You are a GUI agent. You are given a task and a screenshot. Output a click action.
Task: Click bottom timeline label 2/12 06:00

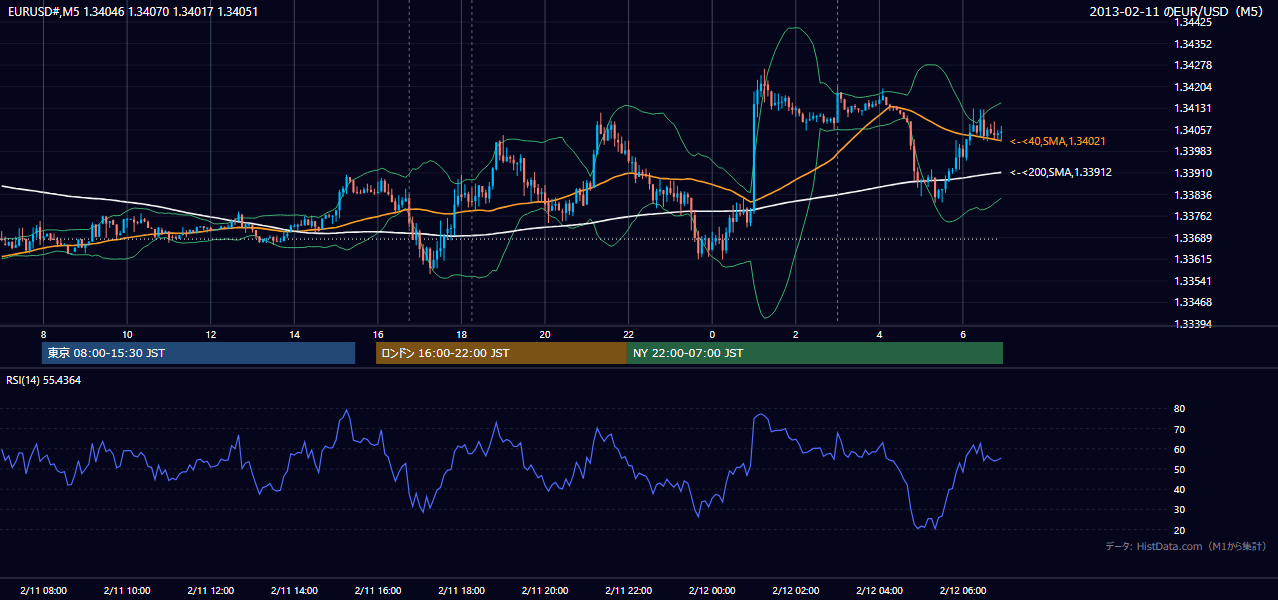click(x=962, y=590)
